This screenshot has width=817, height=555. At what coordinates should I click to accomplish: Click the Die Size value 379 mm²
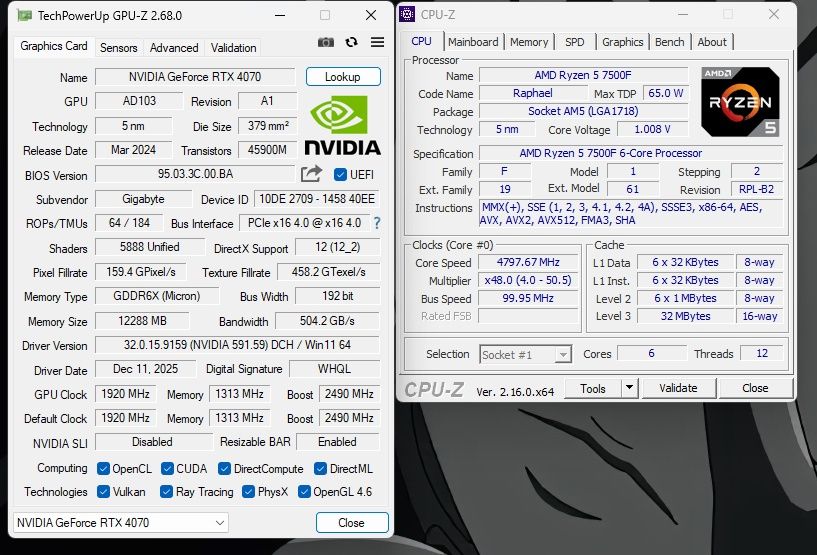click(268, 126)
